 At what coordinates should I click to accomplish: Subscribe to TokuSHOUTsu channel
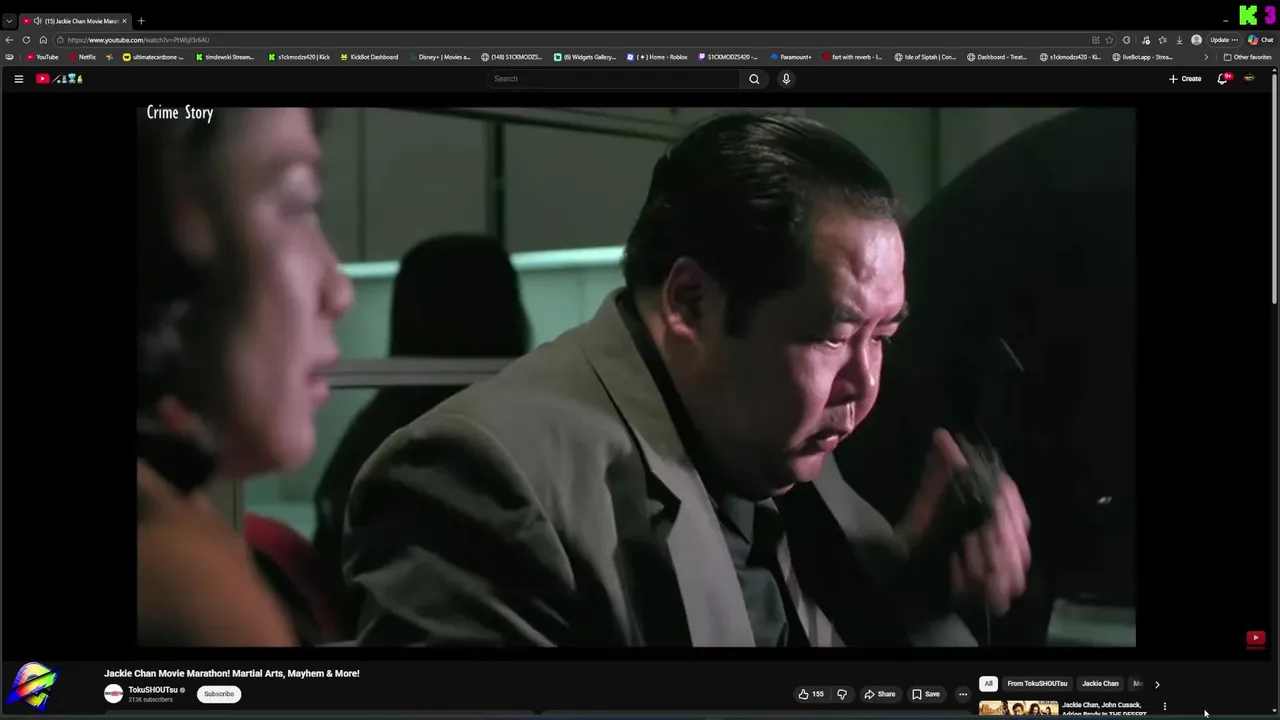219,694
